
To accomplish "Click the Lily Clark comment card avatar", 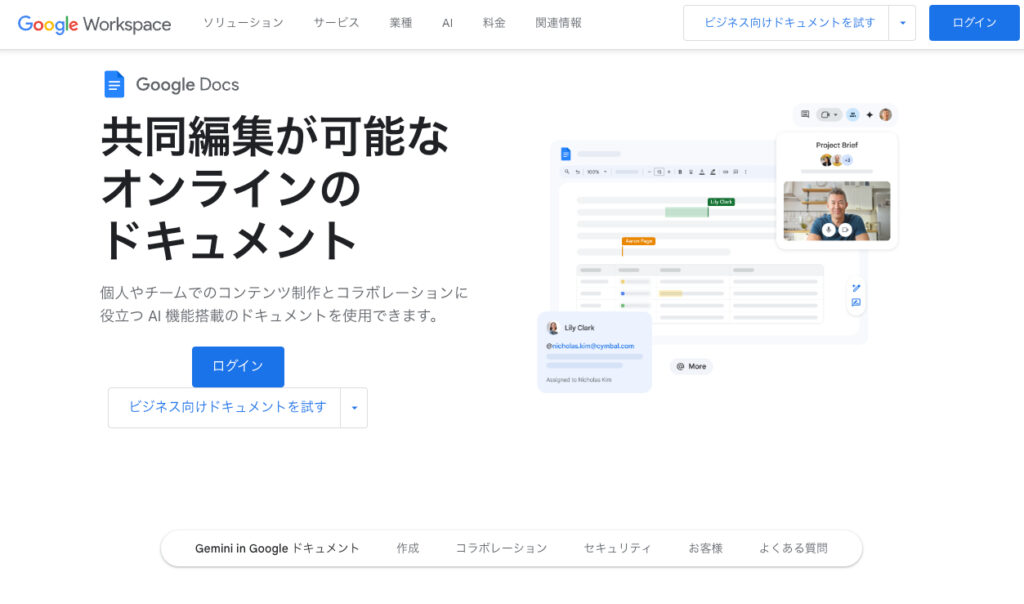I will pos(552,328).
